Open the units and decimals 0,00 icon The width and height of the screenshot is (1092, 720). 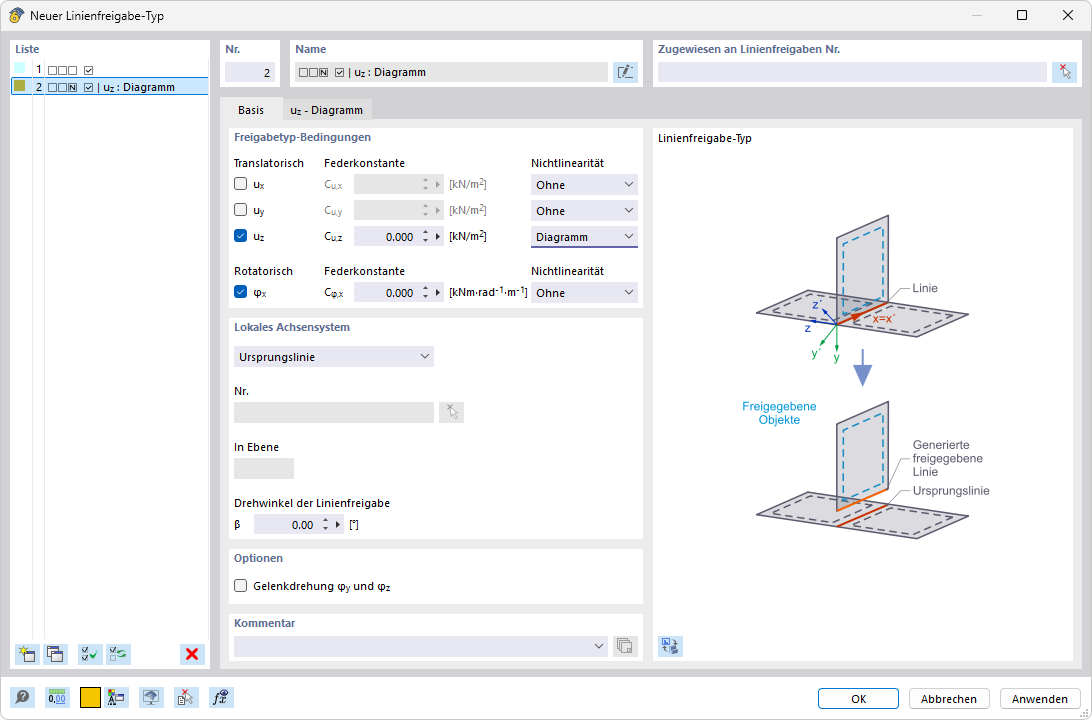coord(57,698)
